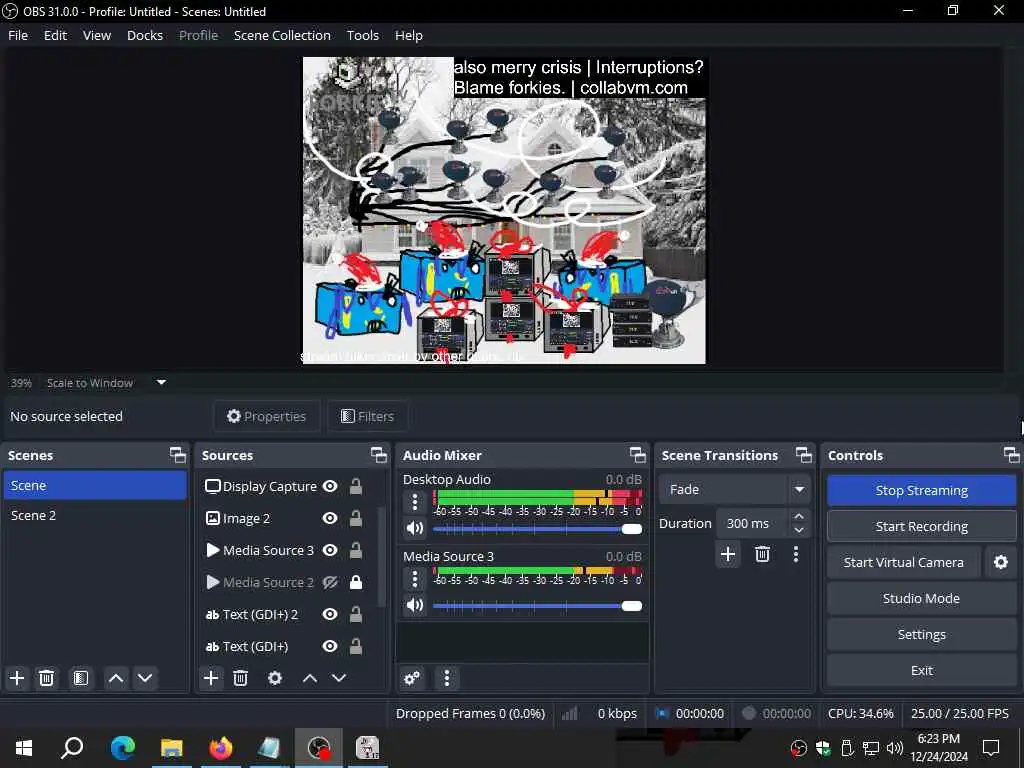Click Start Recording button

[x=921, y=526]
